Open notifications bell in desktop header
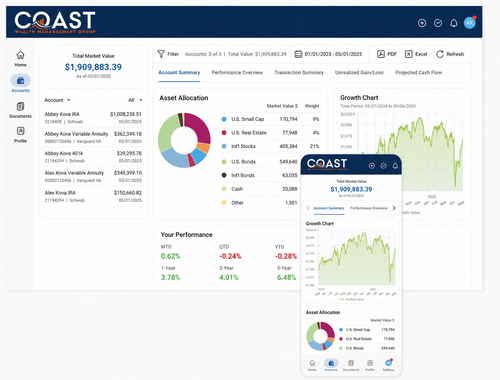Screen dimensions: 500x380 (454, 23)
